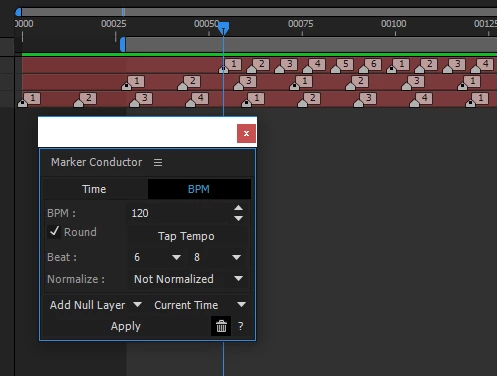Open the Current Time dropdown

click(200, 305)
